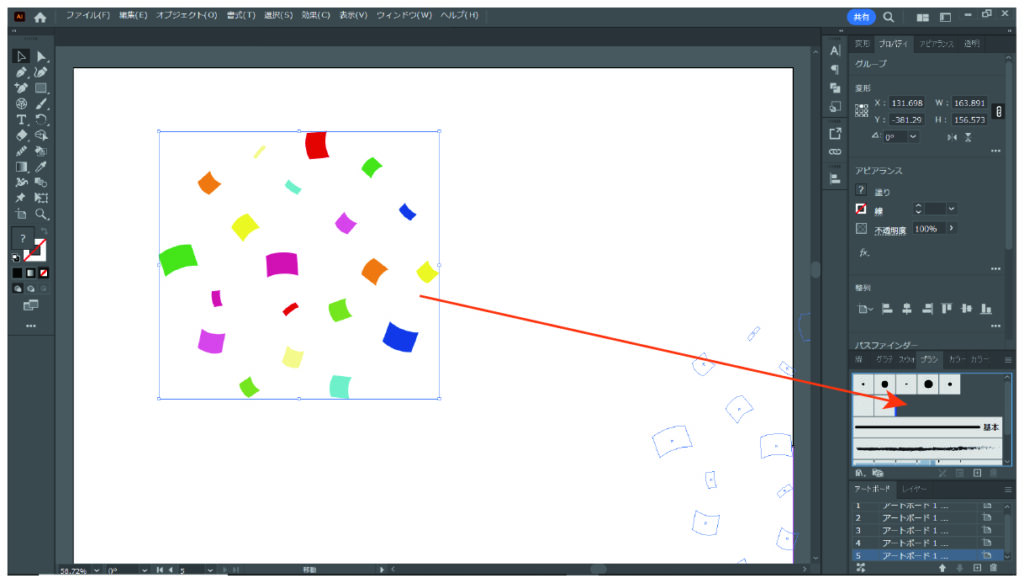Click vertical align bottom icon
1024x583 pixels.
pos(986,308)
